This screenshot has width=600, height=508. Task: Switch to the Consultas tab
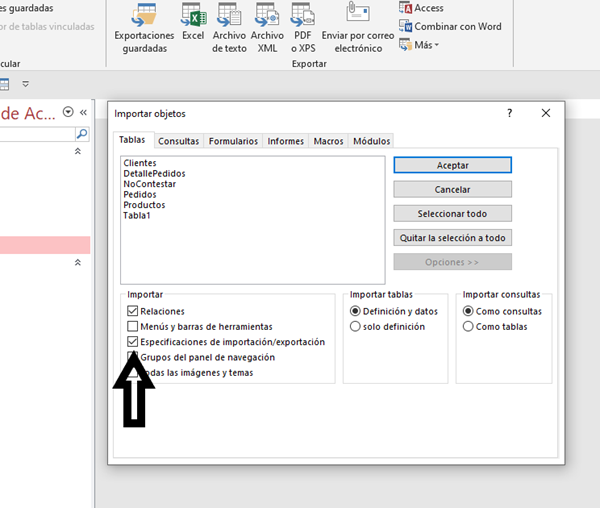tap(178, 141)
